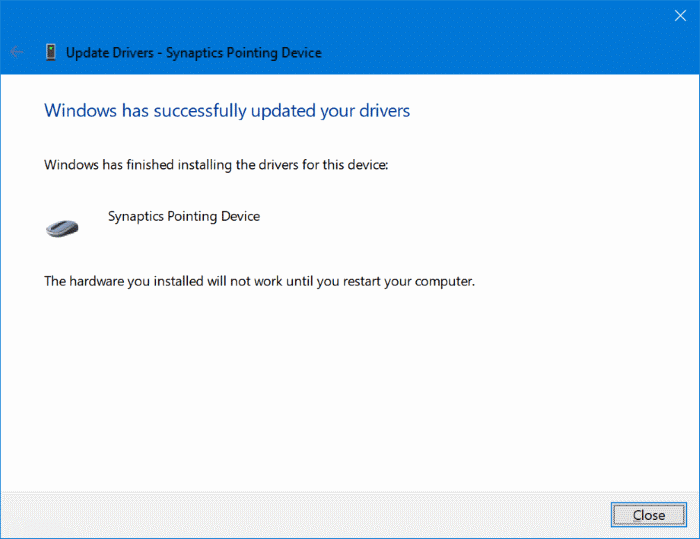Close the dialog using the X icon
This screenshot has width=700, height=539.
(681, 15)
